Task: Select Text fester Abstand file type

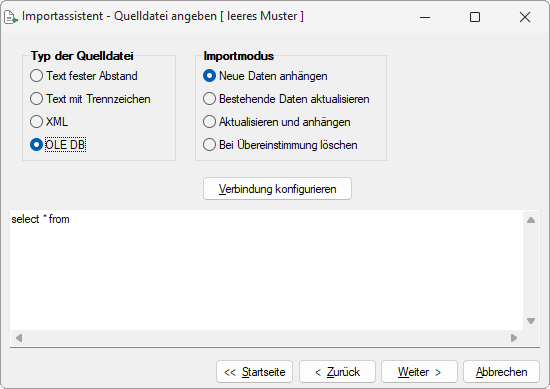Action: 84,76
